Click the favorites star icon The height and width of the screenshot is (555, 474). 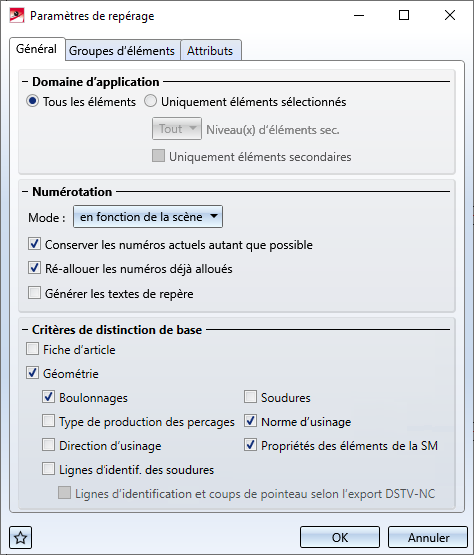21,538
